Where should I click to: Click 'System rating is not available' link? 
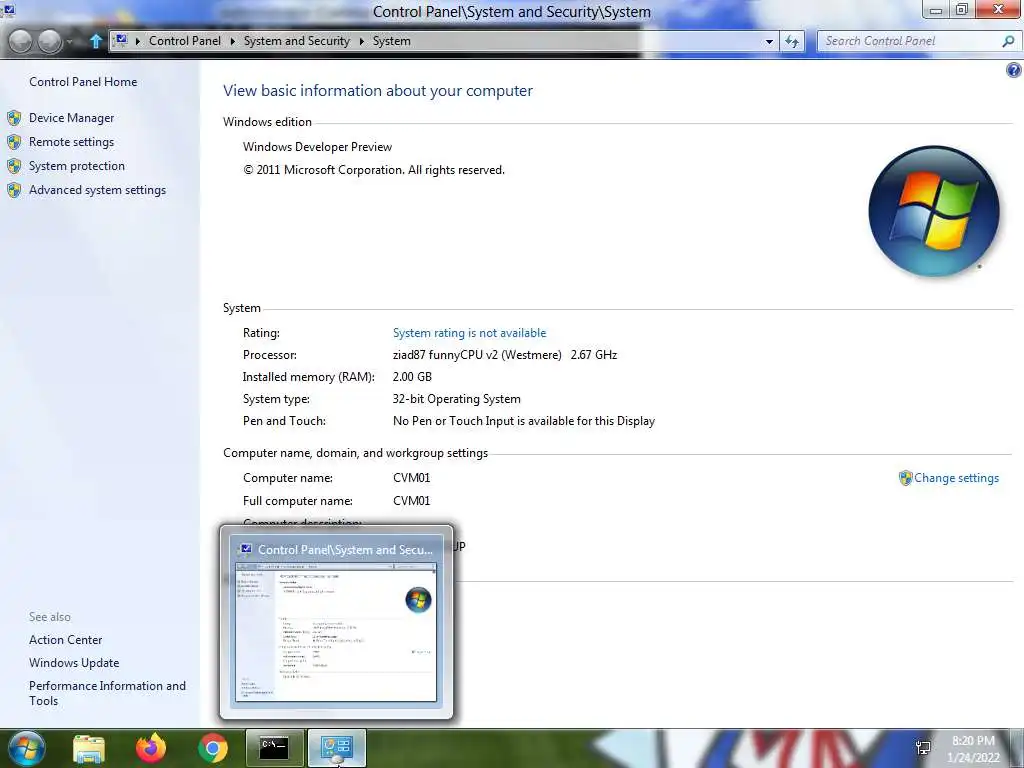[469, 332]
